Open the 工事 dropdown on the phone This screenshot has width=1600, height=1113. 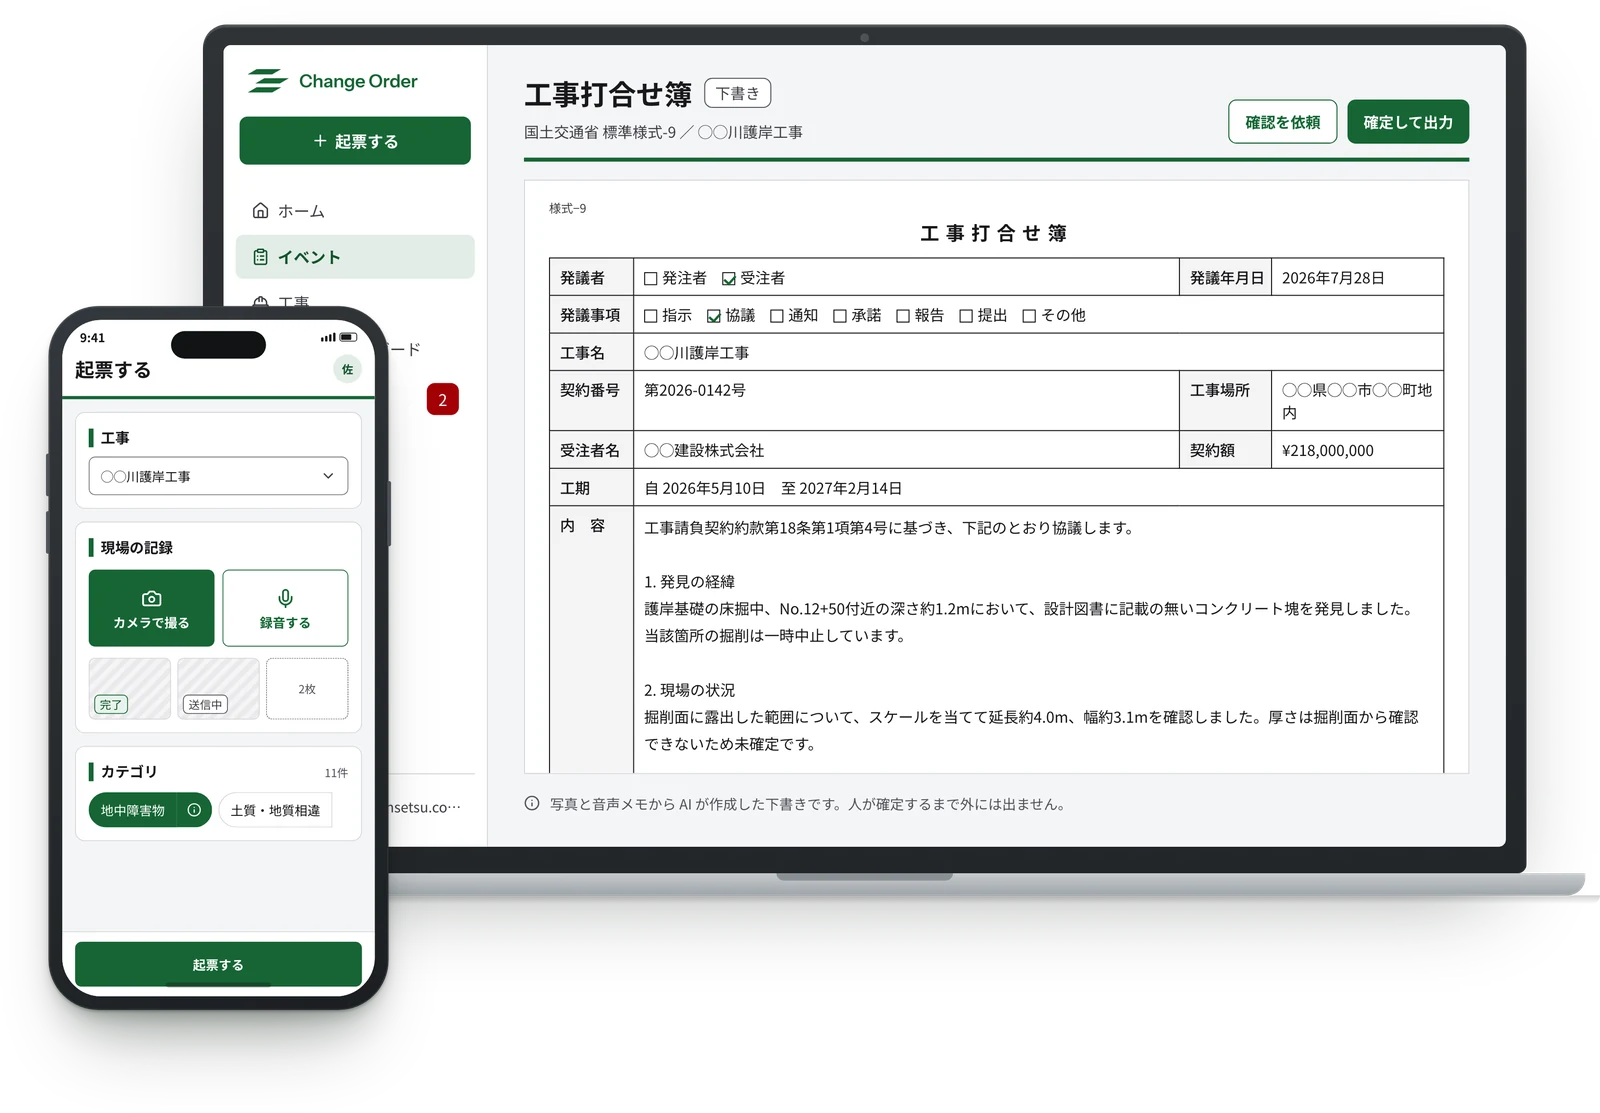click(x=218, y=476)
